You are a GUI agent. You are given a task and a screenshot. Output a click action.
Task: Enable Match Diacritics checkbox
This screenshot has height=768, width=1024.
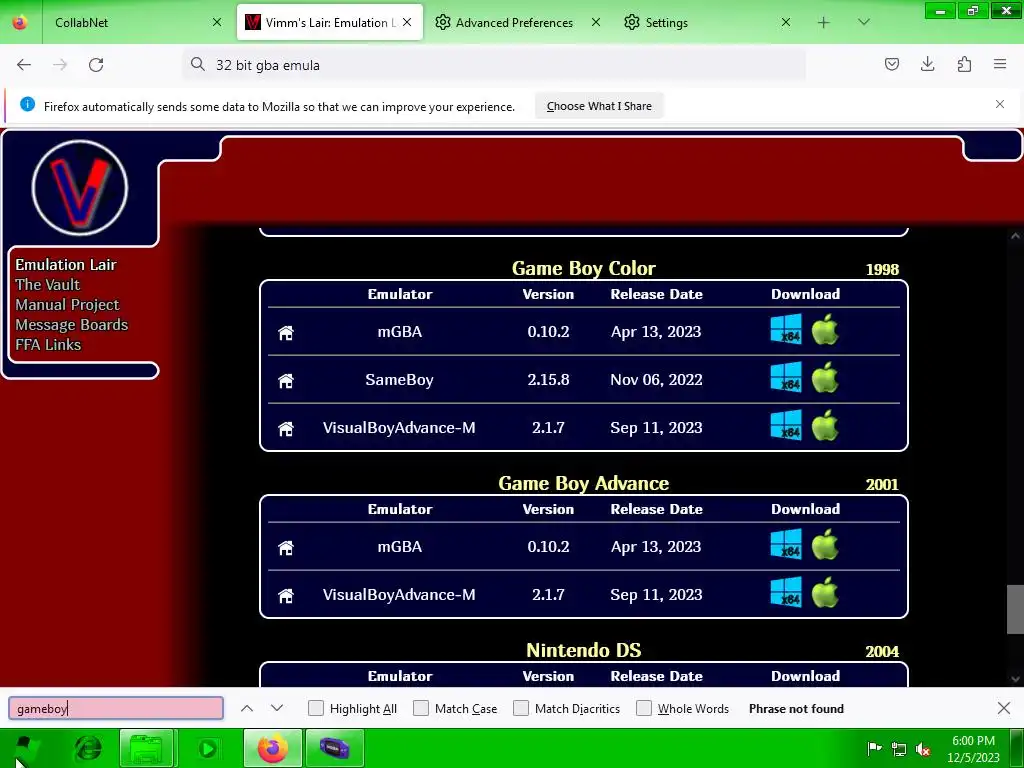coord(521,708)
